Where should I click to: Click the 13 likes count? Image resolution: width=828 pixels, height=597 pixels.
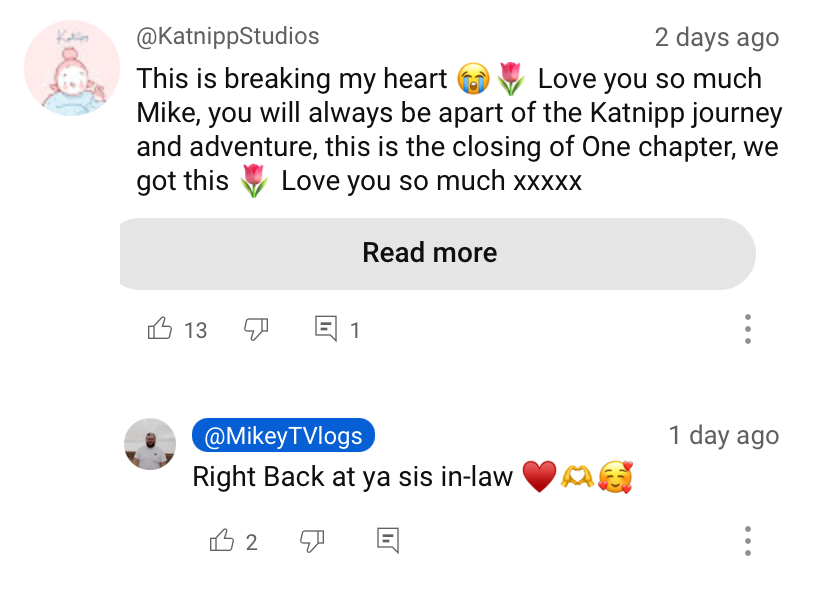click(195, 330)
